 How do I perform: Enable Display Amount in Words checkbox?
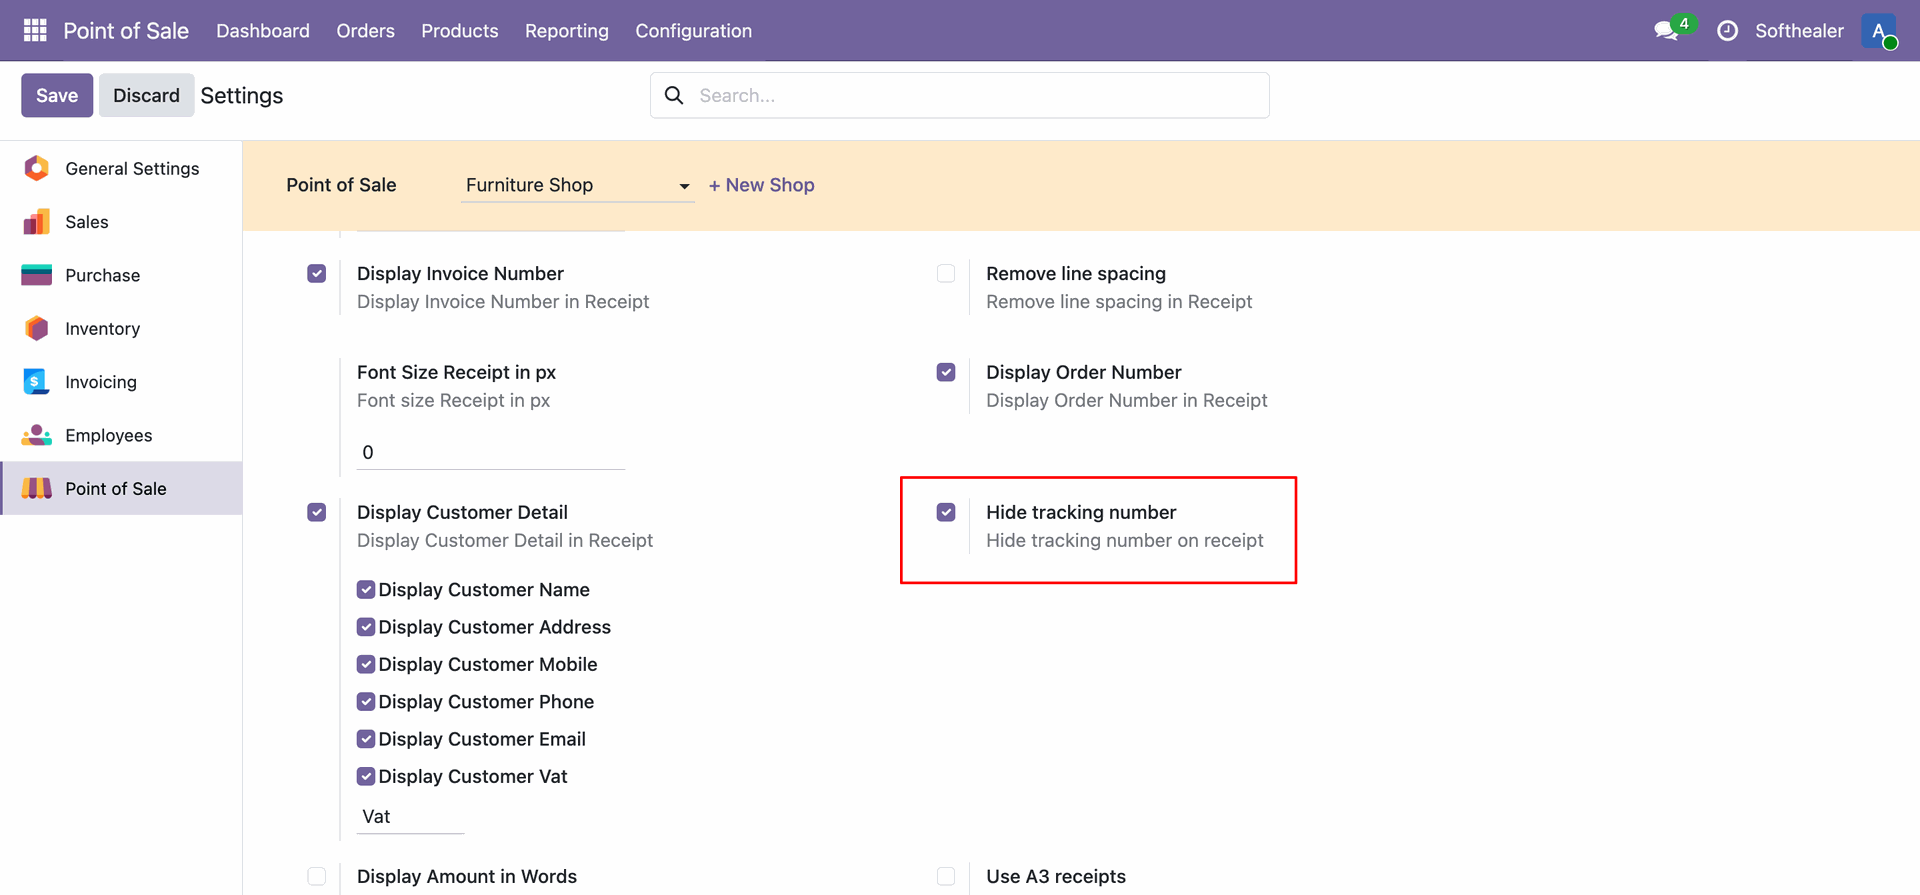click(x=317, y=876)
